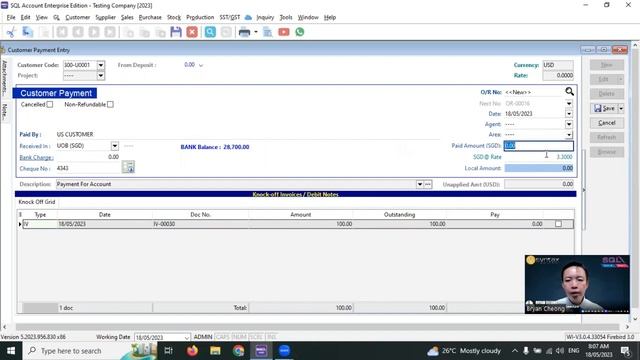Toggle the Cancelled checkbox
This screenshot has width=640, height=360.
pyautogui.click(x=50, y=104)
